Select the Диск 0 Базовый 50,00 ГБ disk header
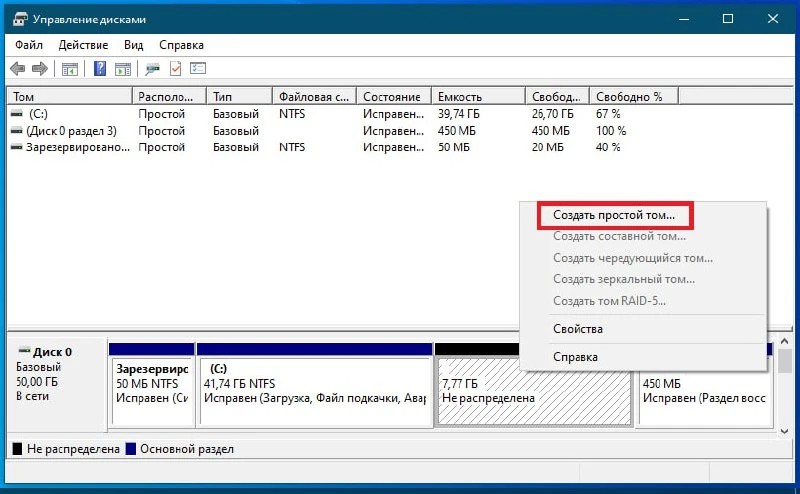The height and width of the screenshot is (494, 800). pyautogui.click(x=57, y=383)
